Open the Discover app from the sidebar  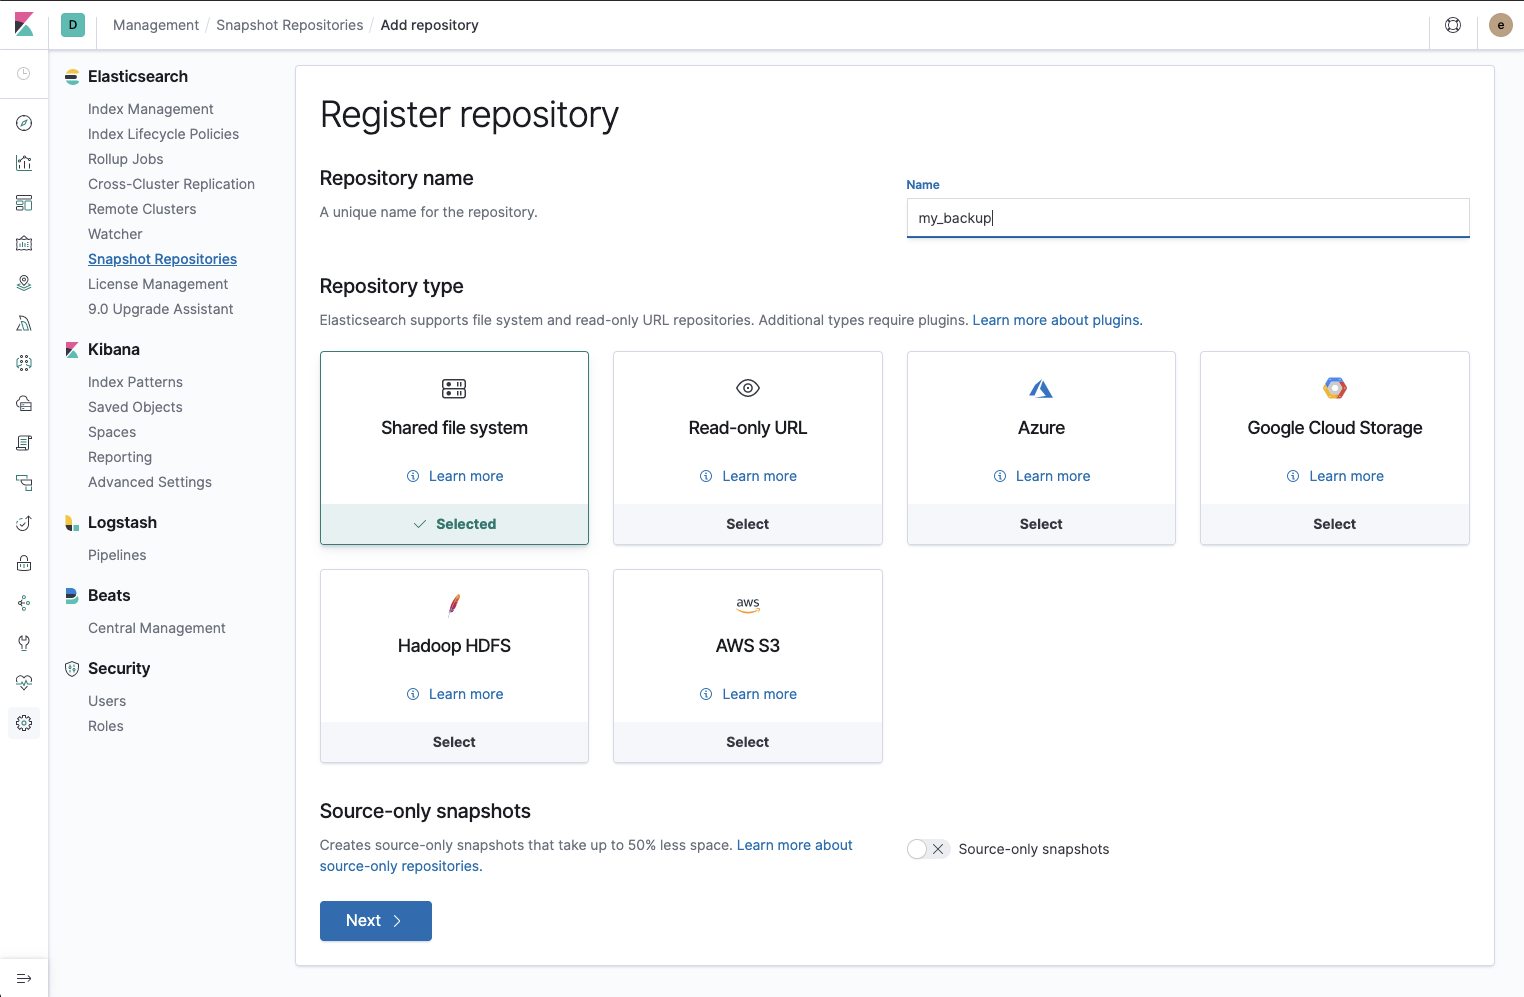pyautogui.click(x=24, y=123)
